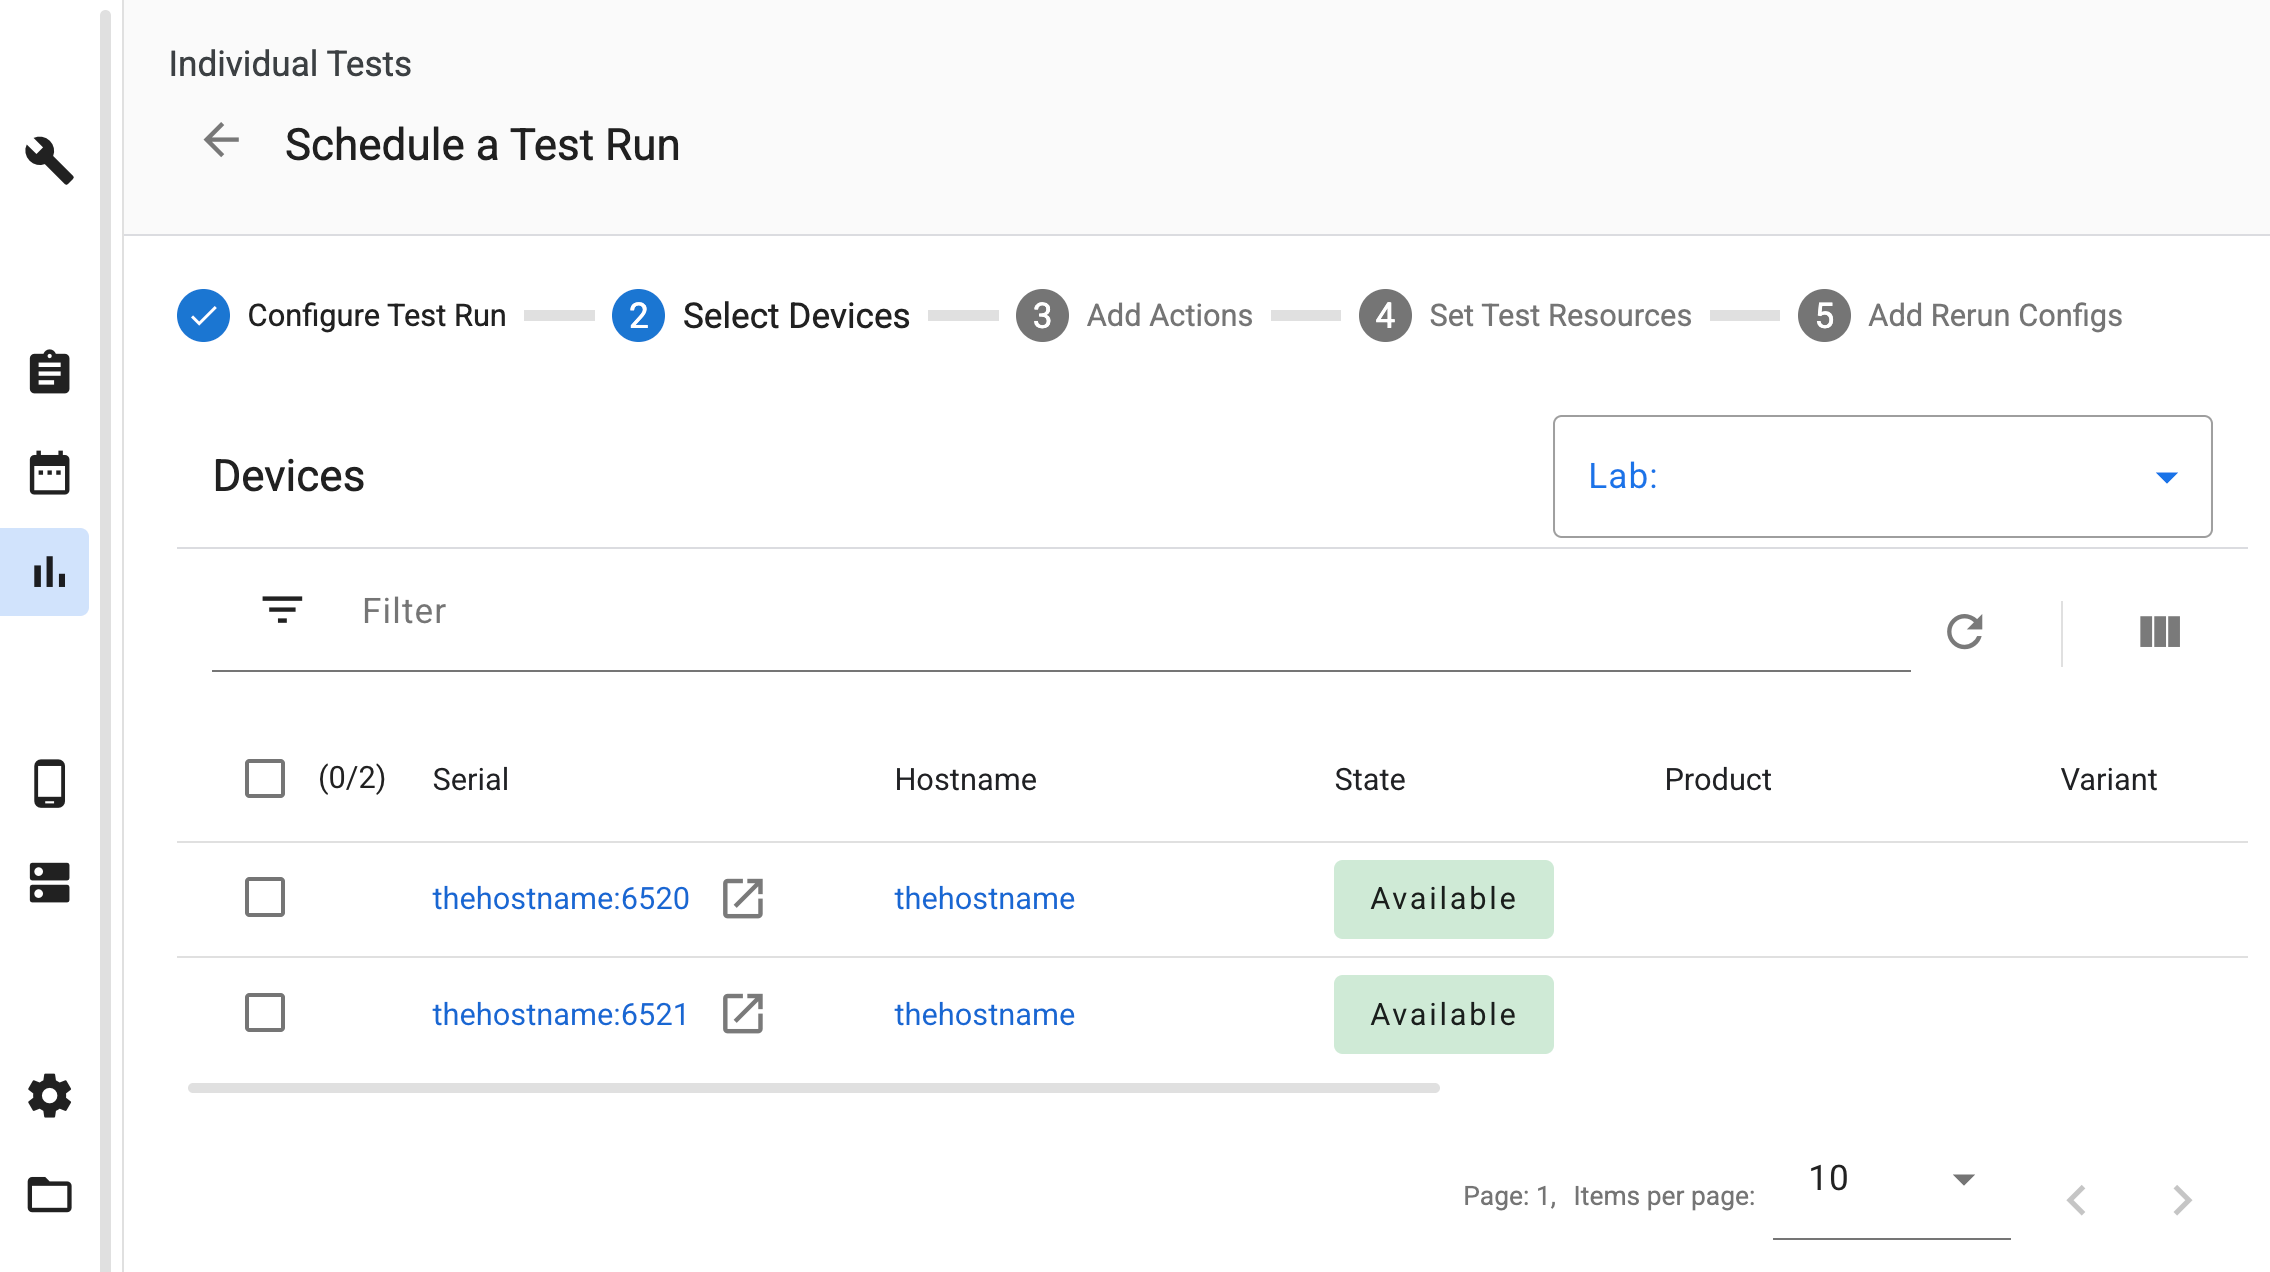2270x1272 pixels.
Task: Click the horizontal table scrollbar
Action: (814, 1088)
